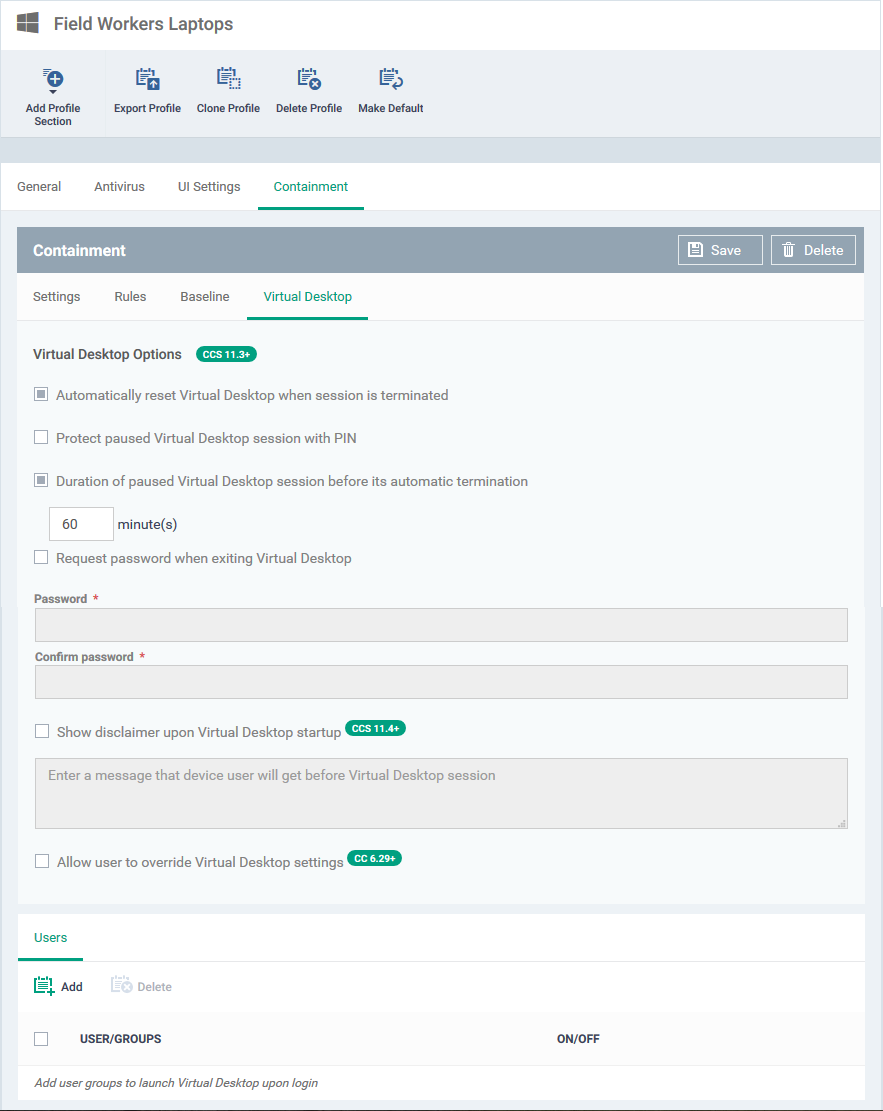Viewport: 883px width, 1111px height.
Task: Open dropdown arrow under Add Profile Section
Action: [52, 92]
